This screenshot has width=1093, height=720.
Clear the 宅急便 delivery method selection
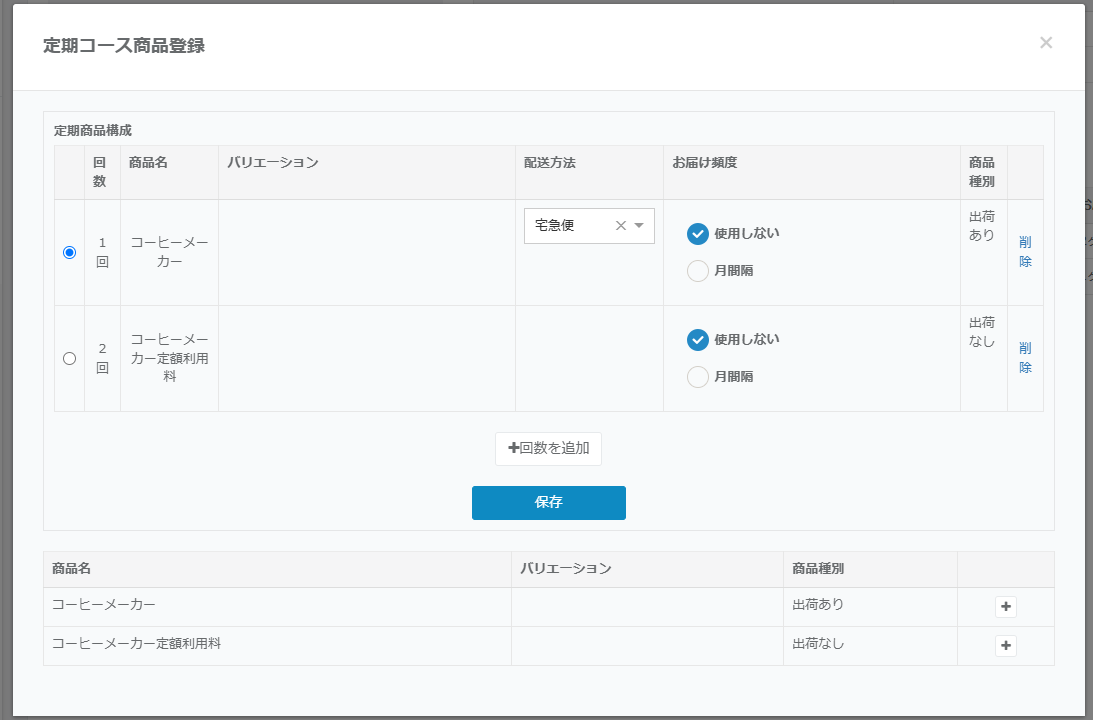[x=620, y=226]
